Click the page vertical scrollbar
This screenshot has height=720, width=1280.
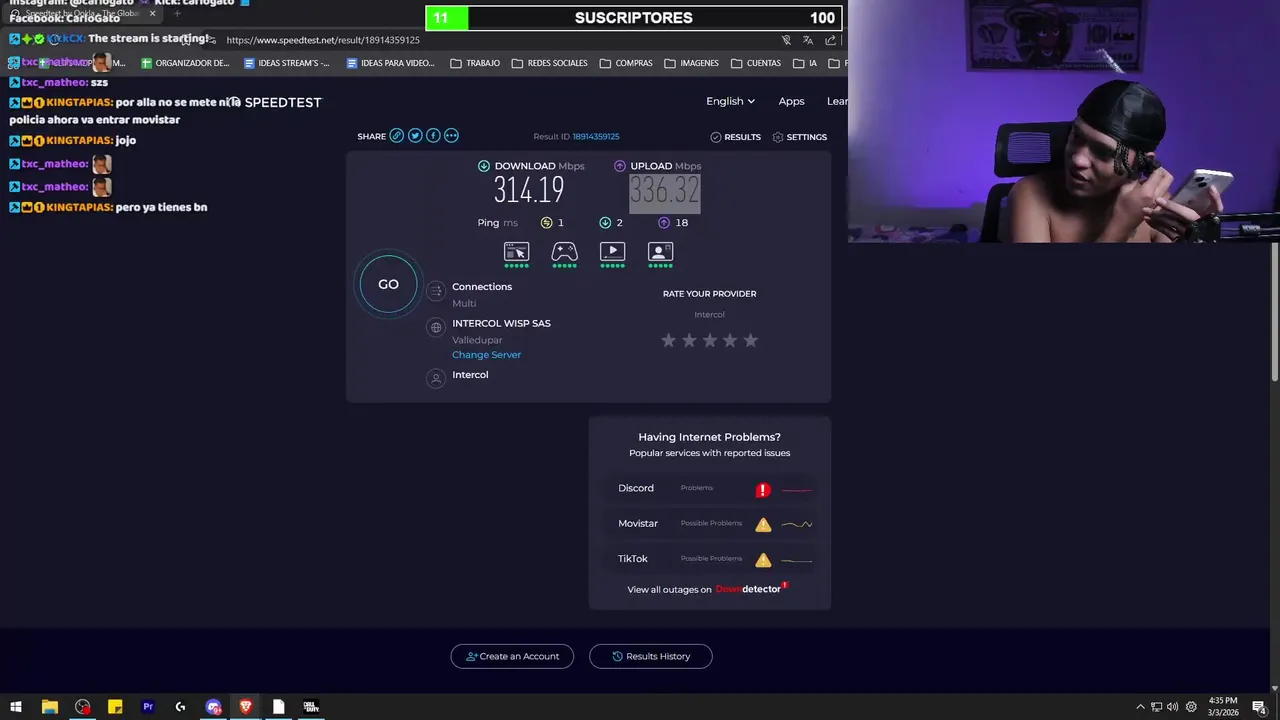click(1275, 310)
